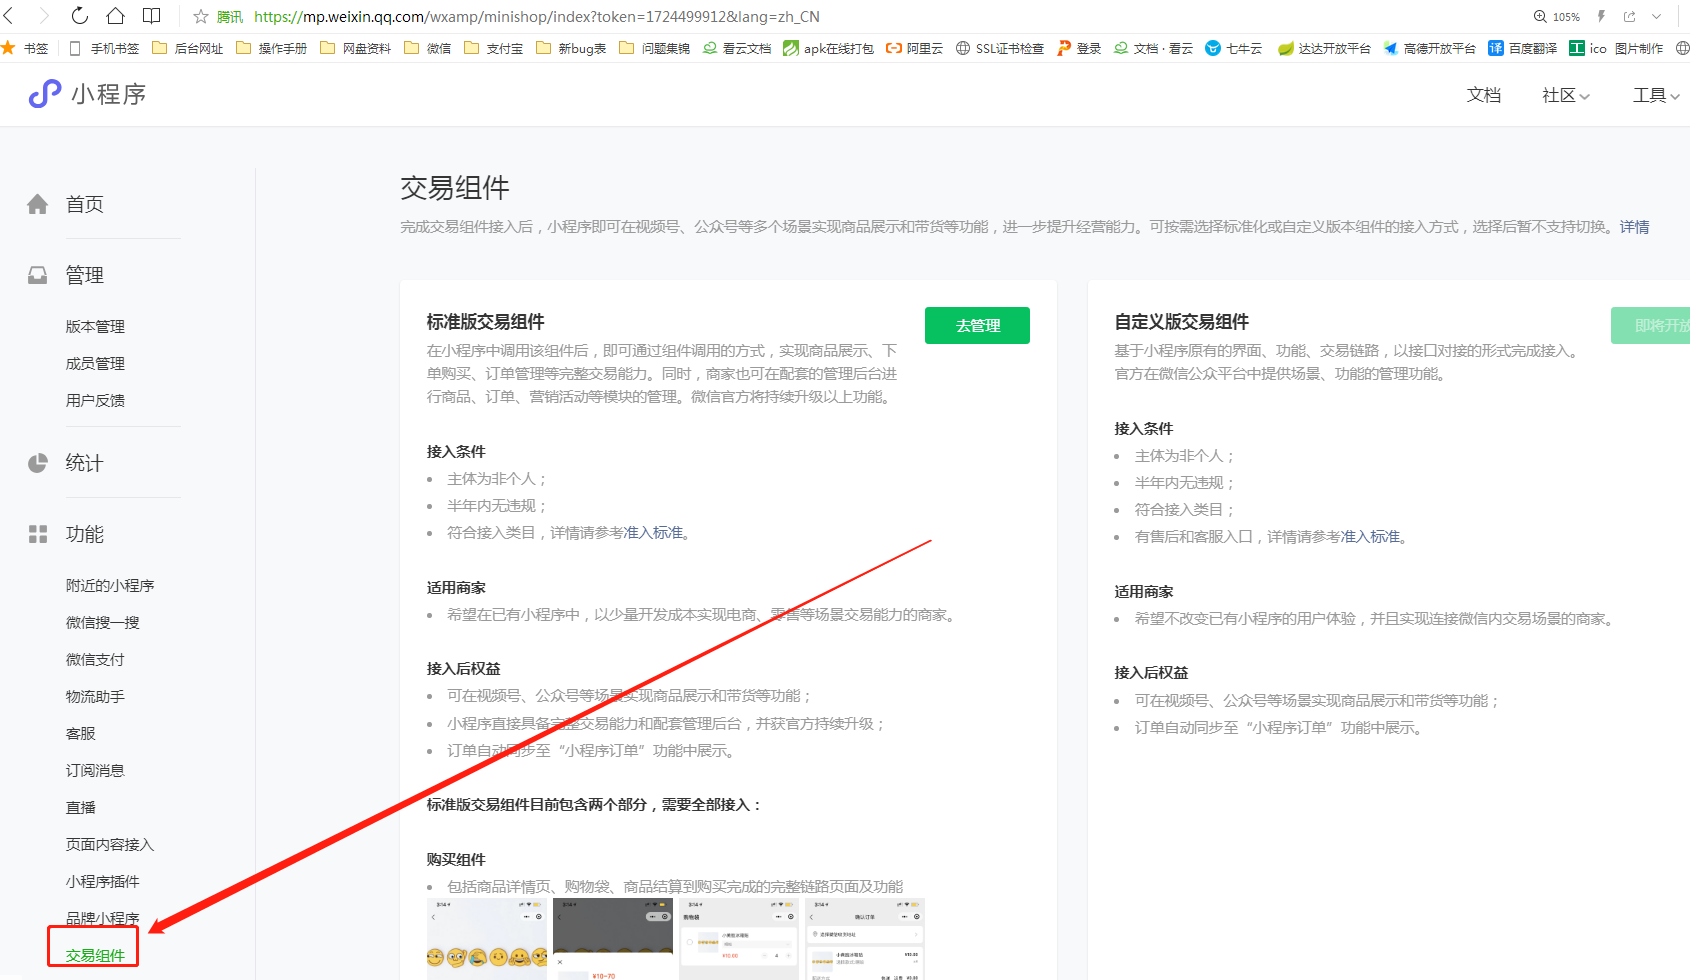Open 成员管理 in sidebar
1690x980 pixels.
click(x=95, y=363)
